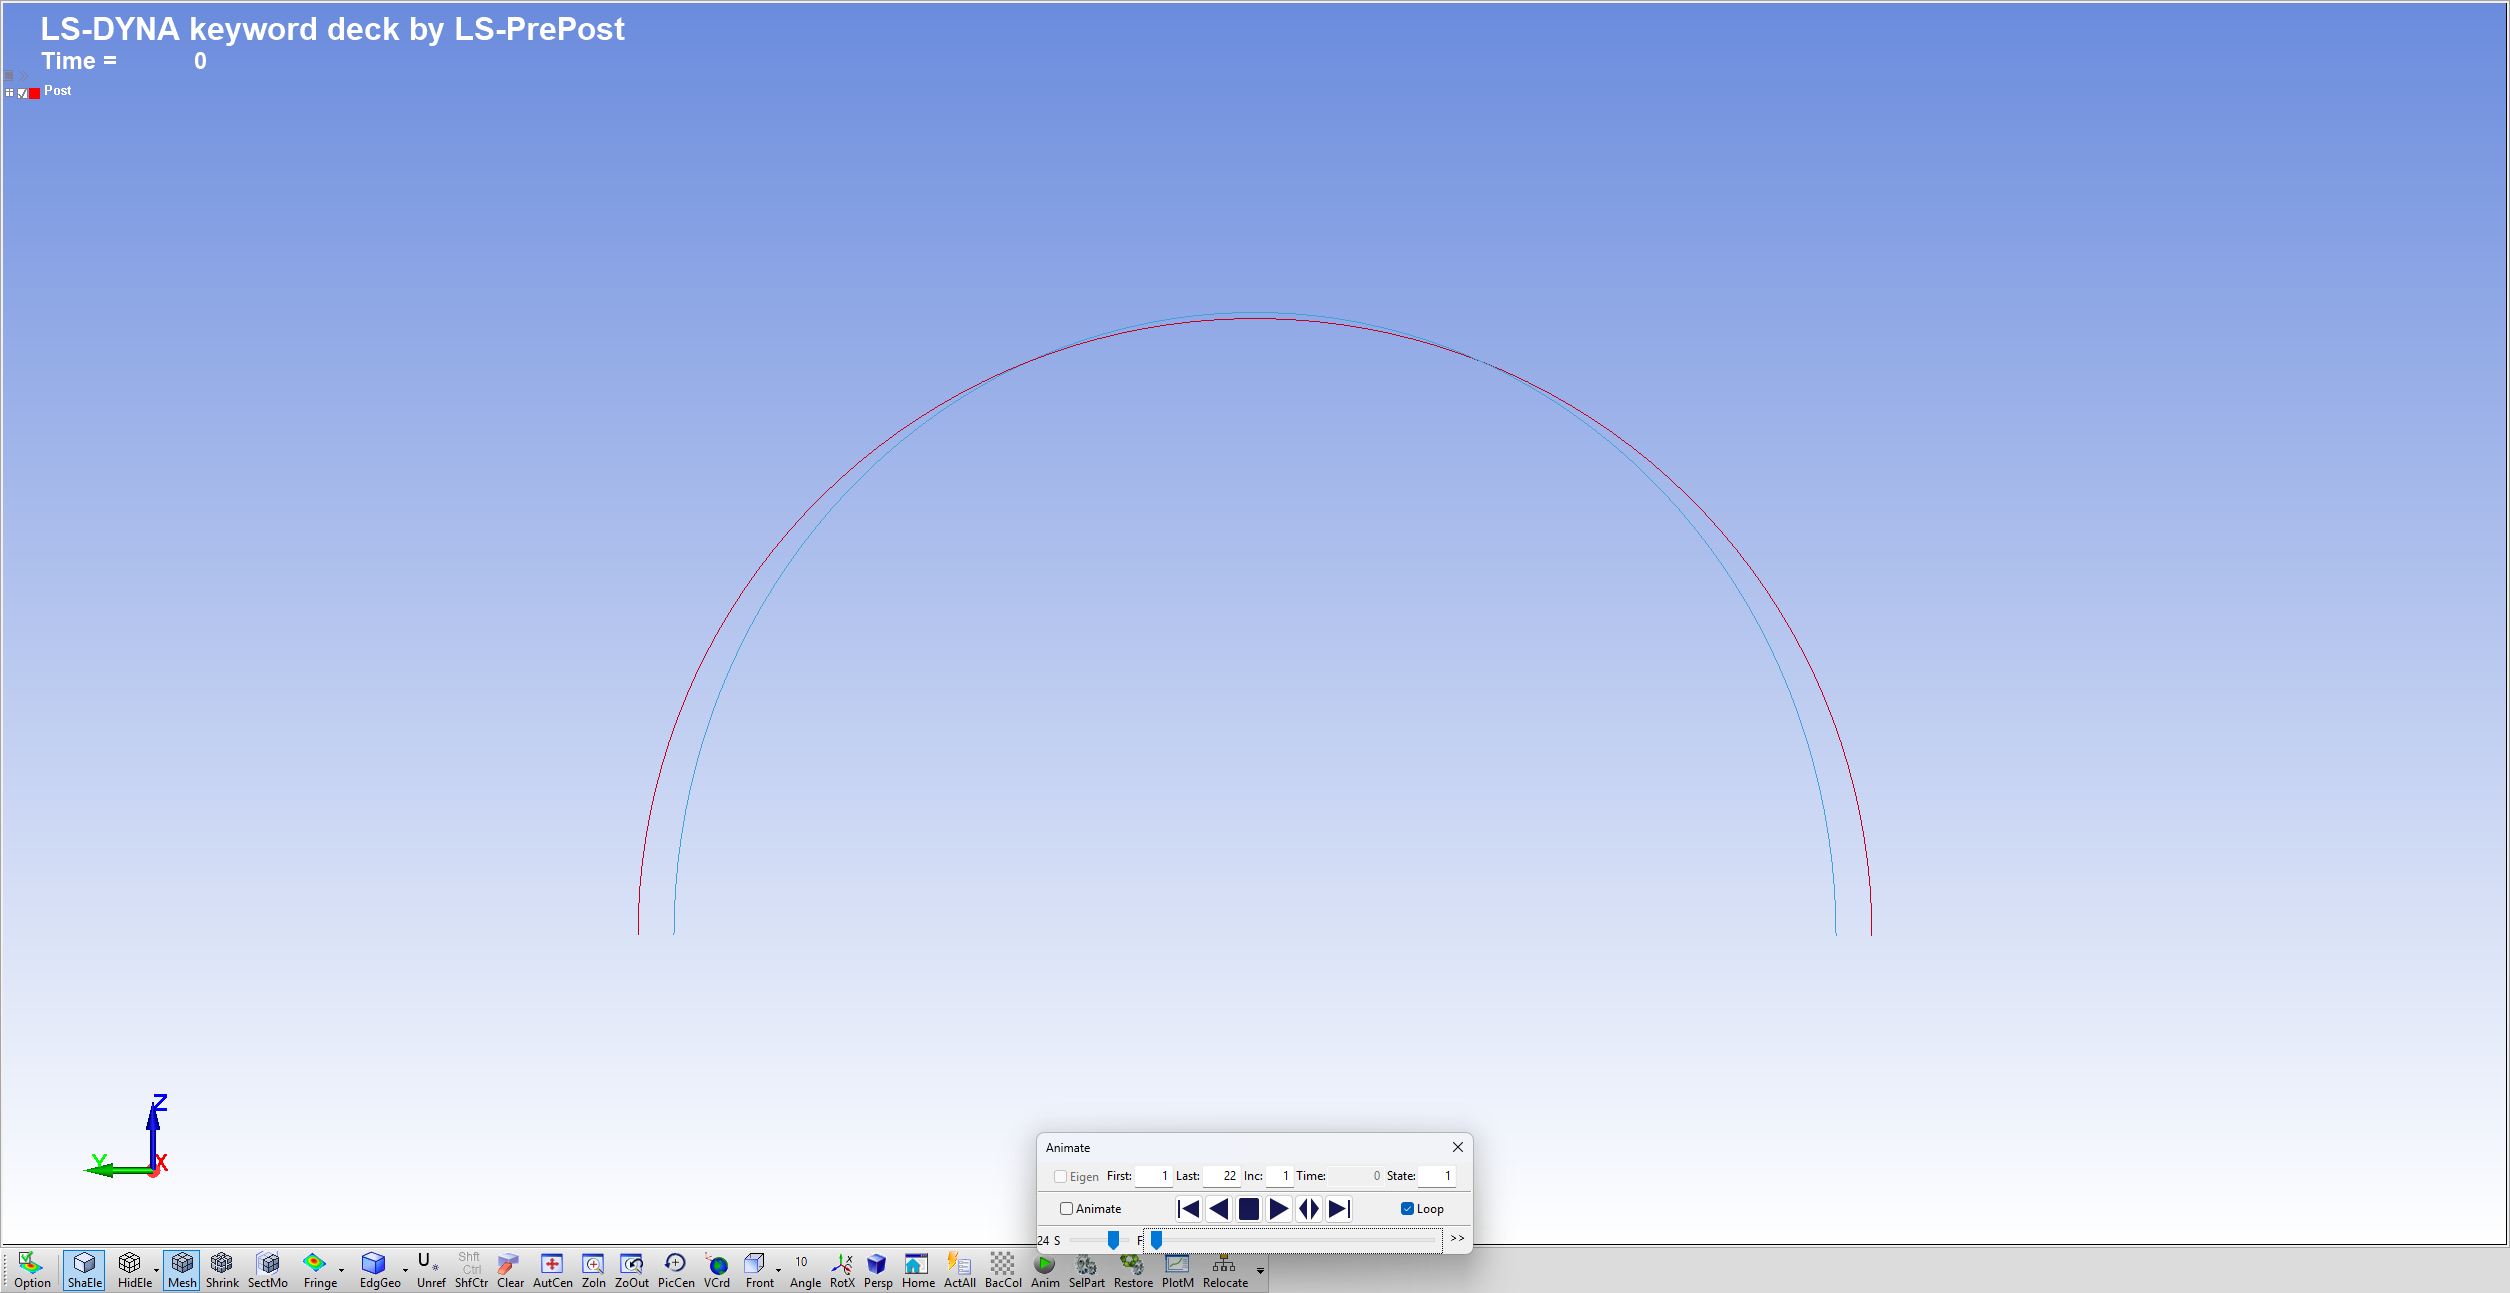Open the PlotM plot manager icon
2510x1293 pixels.
point(1177,1269)
